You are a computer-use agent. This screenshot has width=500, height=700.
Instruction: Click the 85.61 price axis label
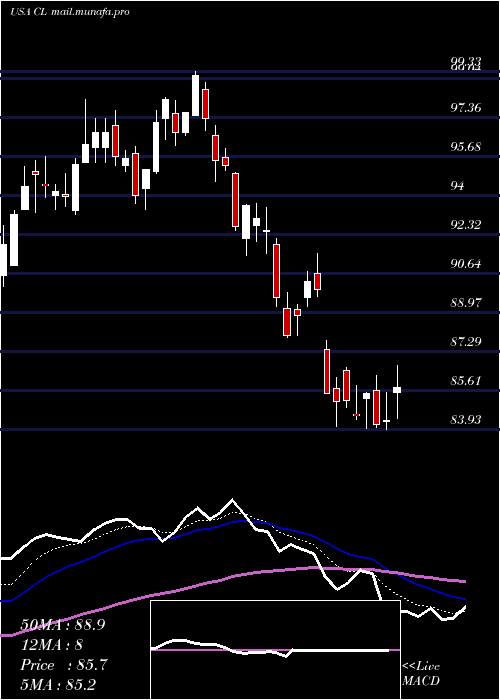(x=466, y=380)
